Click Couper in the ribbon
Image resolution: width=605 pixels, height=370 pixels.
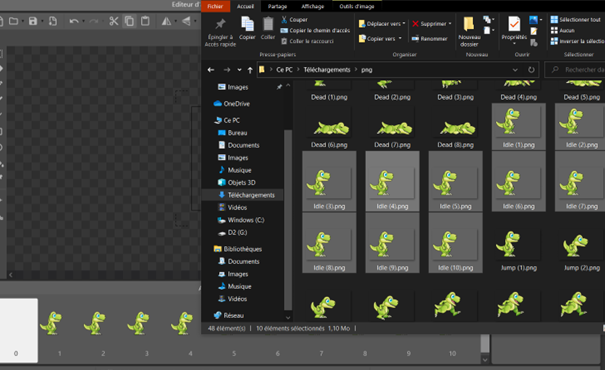coord(294,19)
